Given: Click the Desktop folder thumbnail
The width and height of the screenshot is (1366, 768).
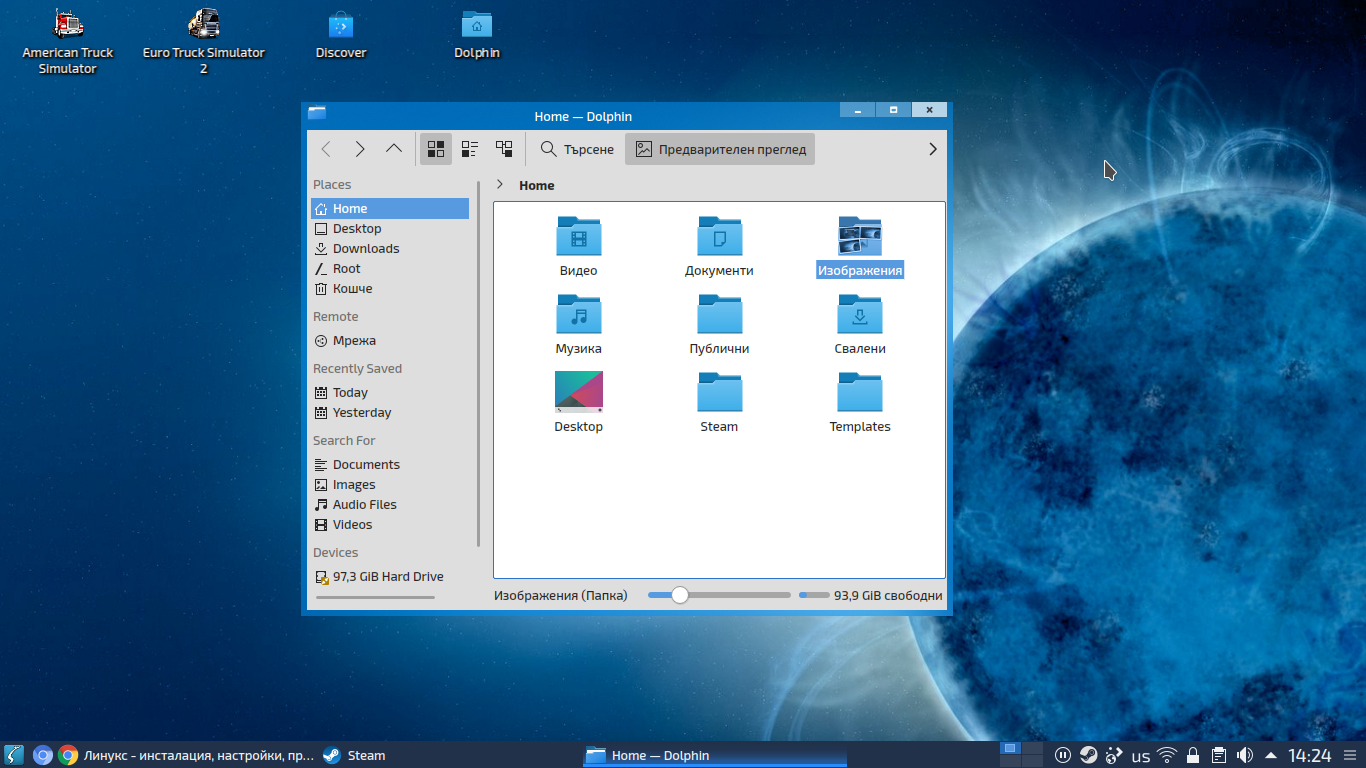Looking at the screenshot, I should coord(579,392).
